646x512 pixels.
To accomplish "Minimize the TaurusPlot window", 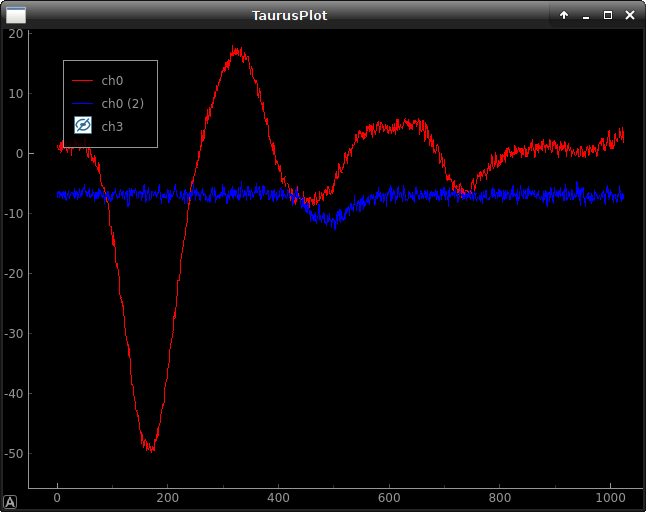I will [586, 15].
